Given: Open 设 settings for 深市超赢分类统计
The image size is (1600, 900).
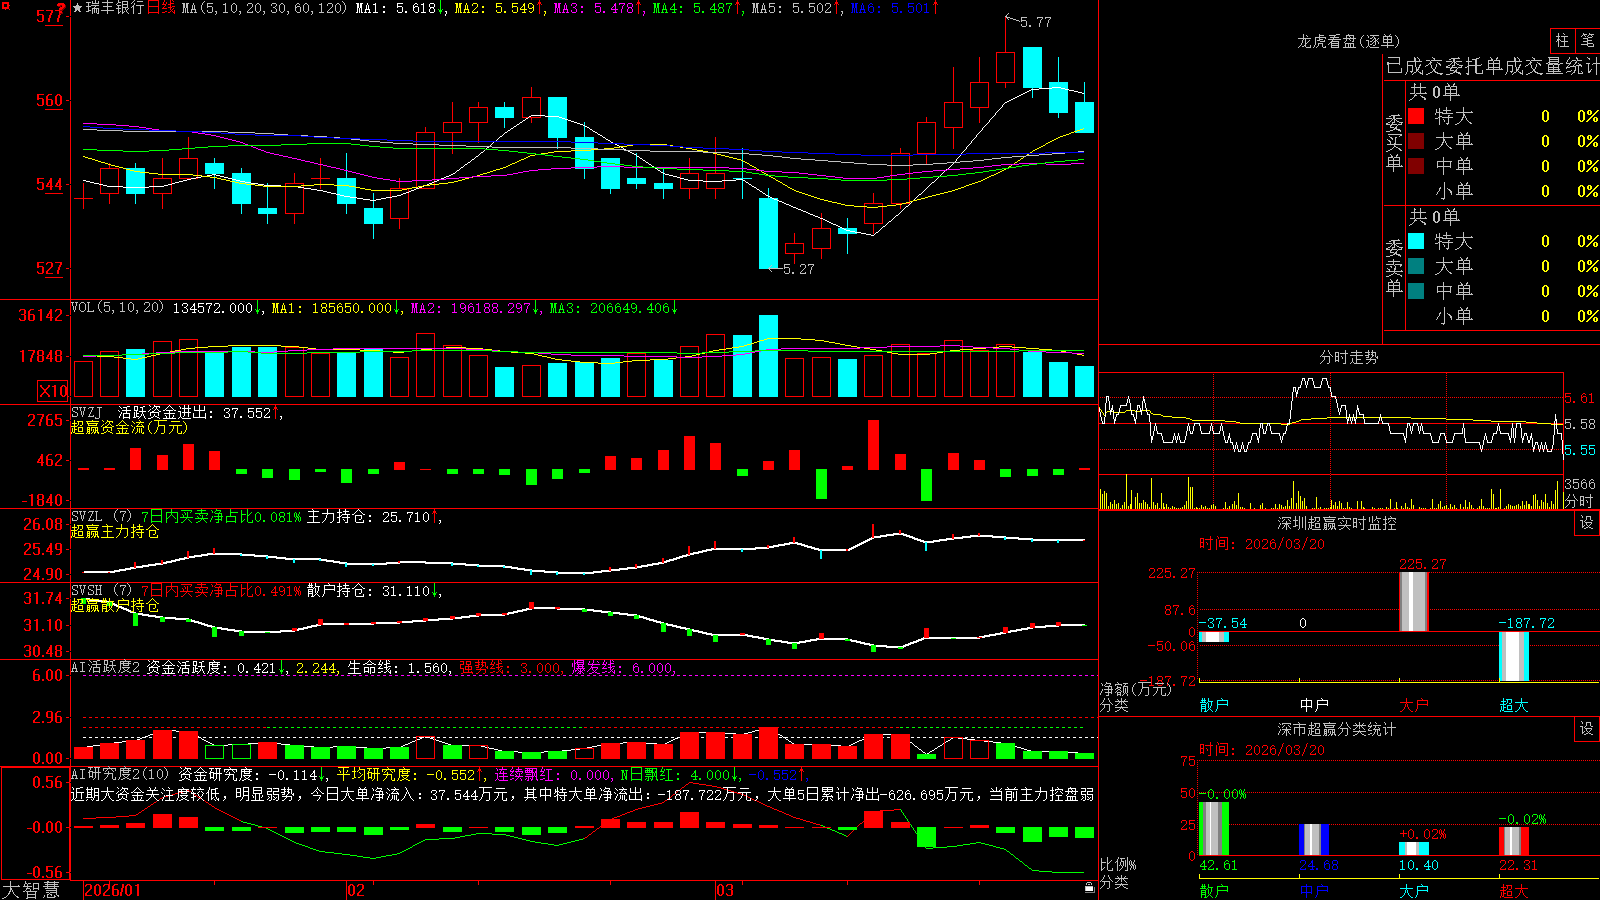Looking at the screenshot, I should [x=1587, y=729].
